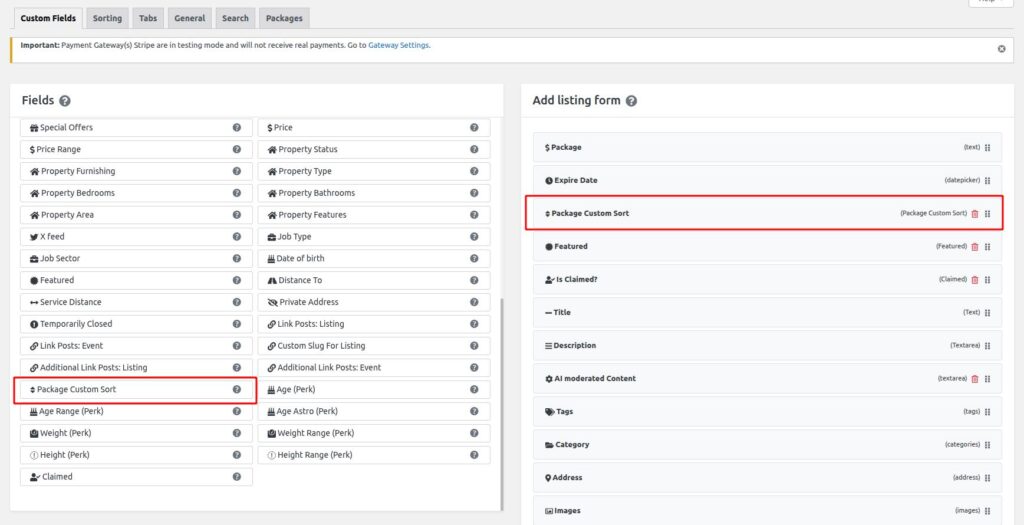Open the Gateway Settings link
Image resolution: width=1024 pixels, height=525 pixels.
[x=399, y=45]
